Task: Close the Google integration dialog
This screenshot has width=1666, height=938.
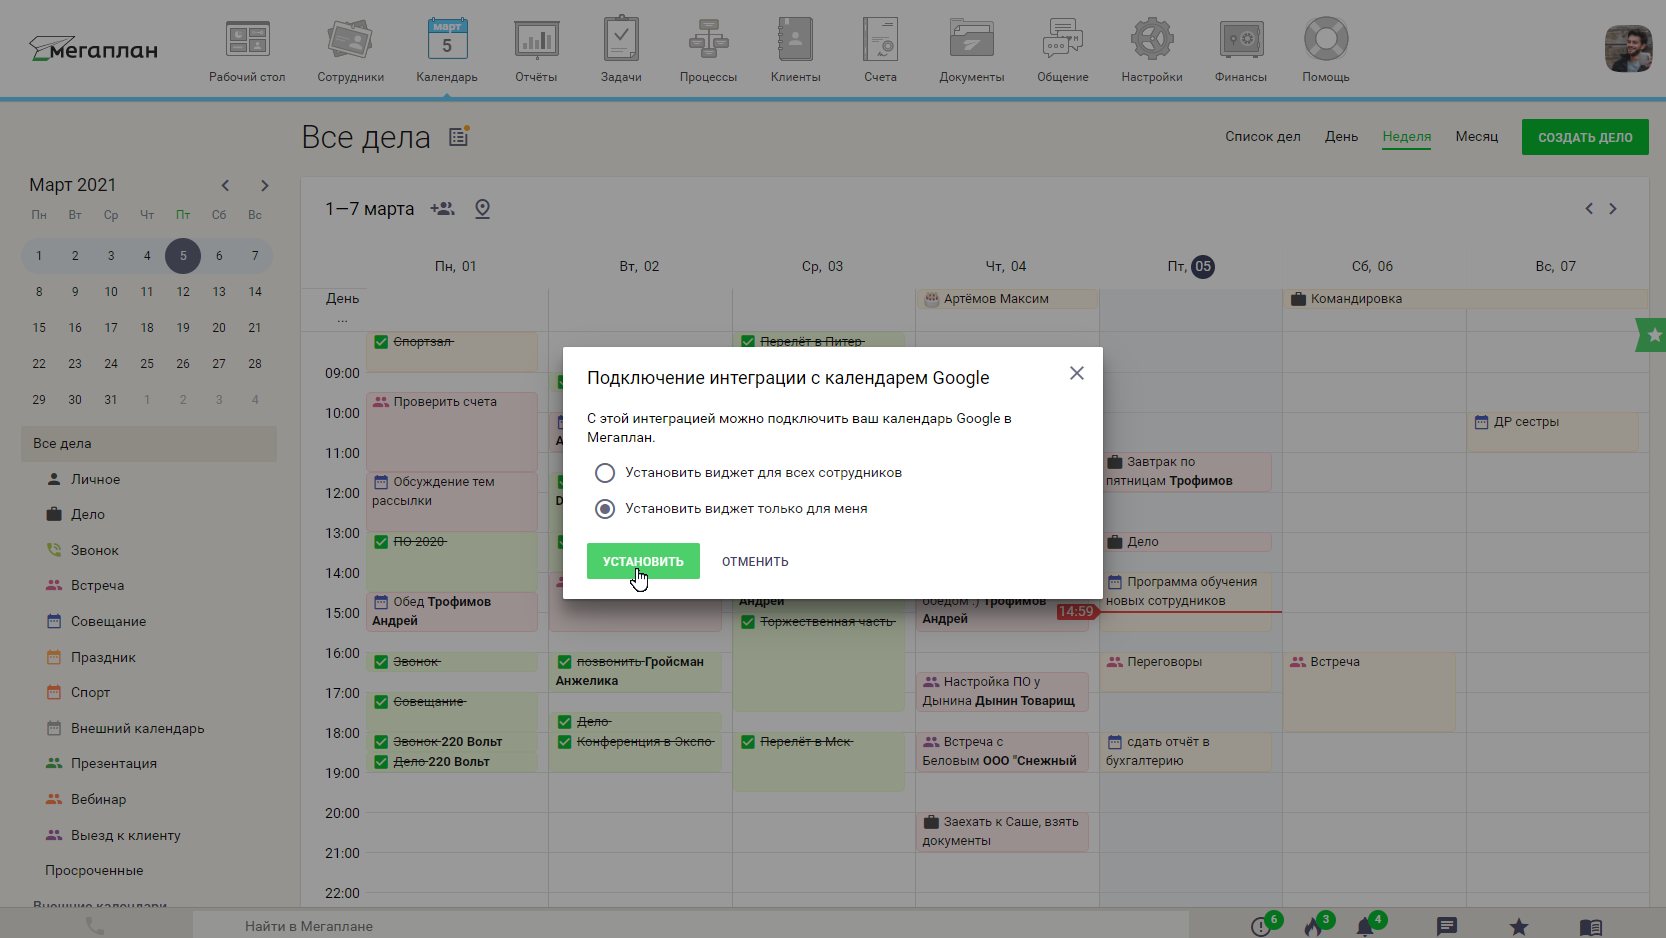Action: [x=1077, y=373]
